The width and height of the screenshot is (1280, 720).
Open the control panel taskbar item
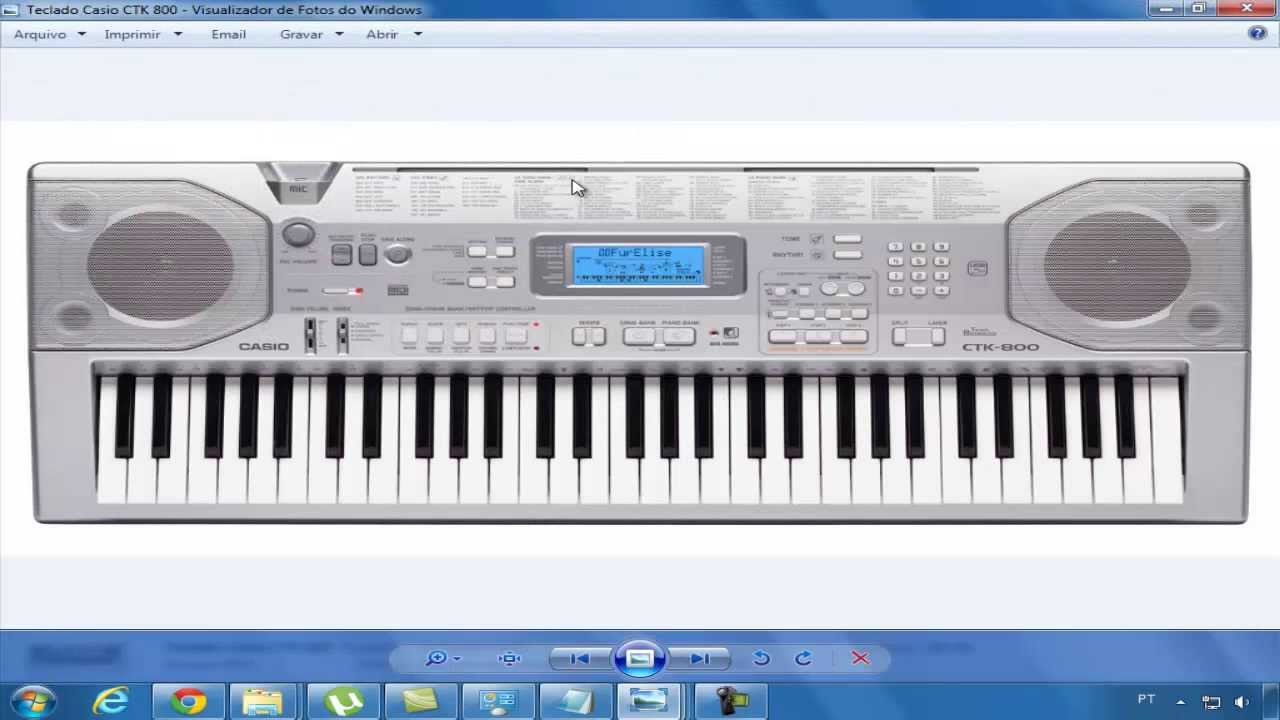(497, 701)
